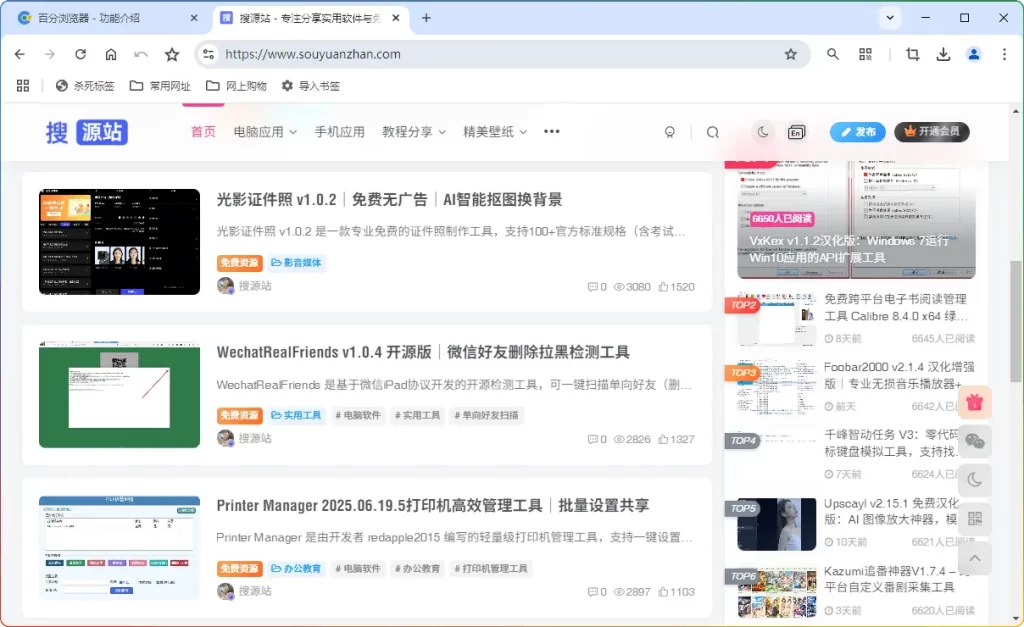Restore the recently closed tab (undo arrow)
1024x627 pixels.
coord(141,54)
